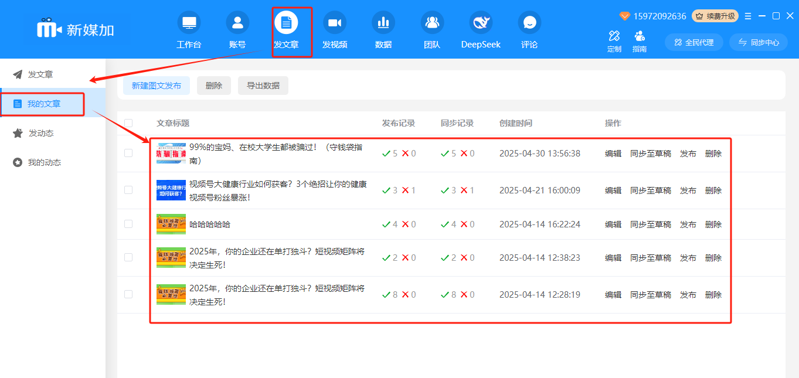This screenshot has width=799, height=378.
Task: Check the box for the 12:38:23 article
Action: 128,257
